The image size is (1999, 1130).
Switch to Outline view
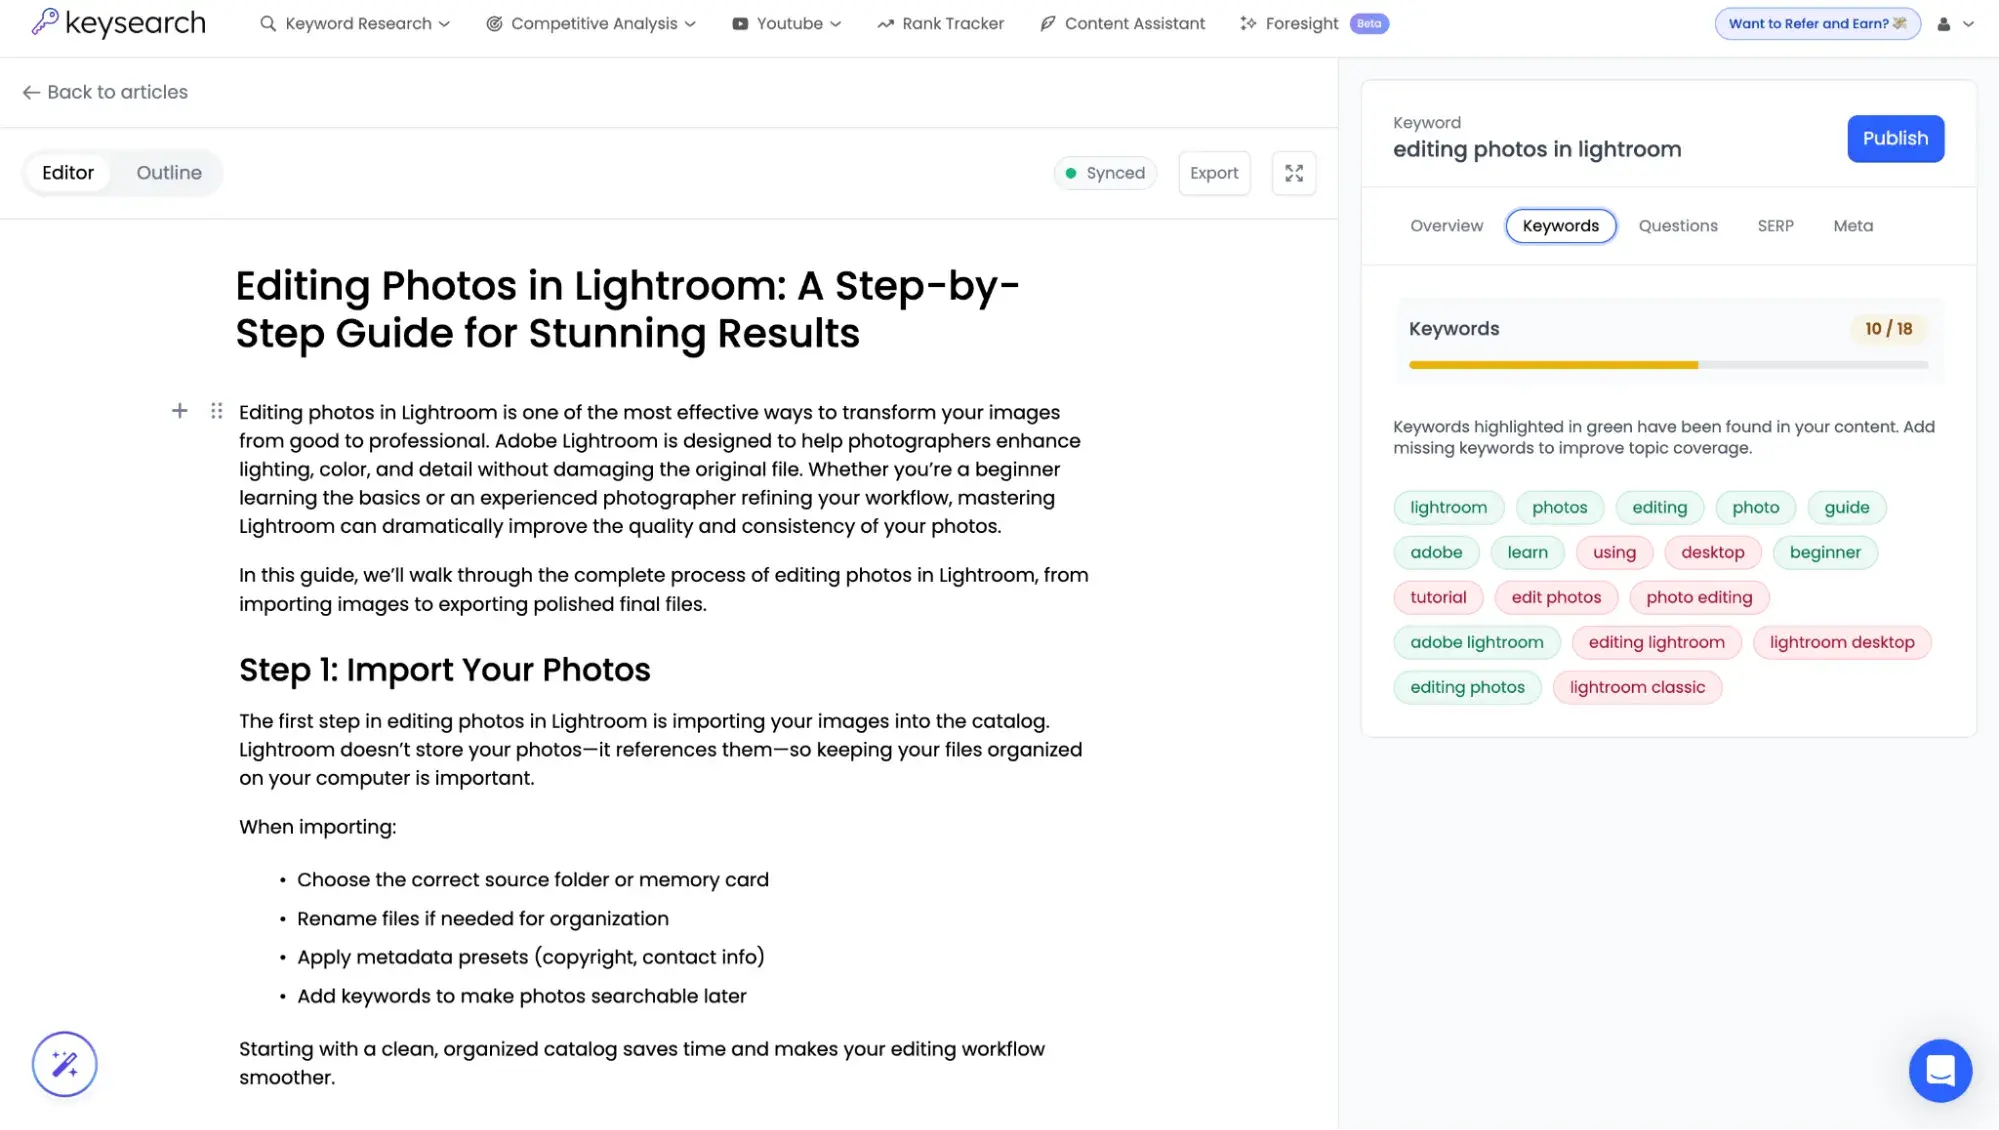(168, 172)
